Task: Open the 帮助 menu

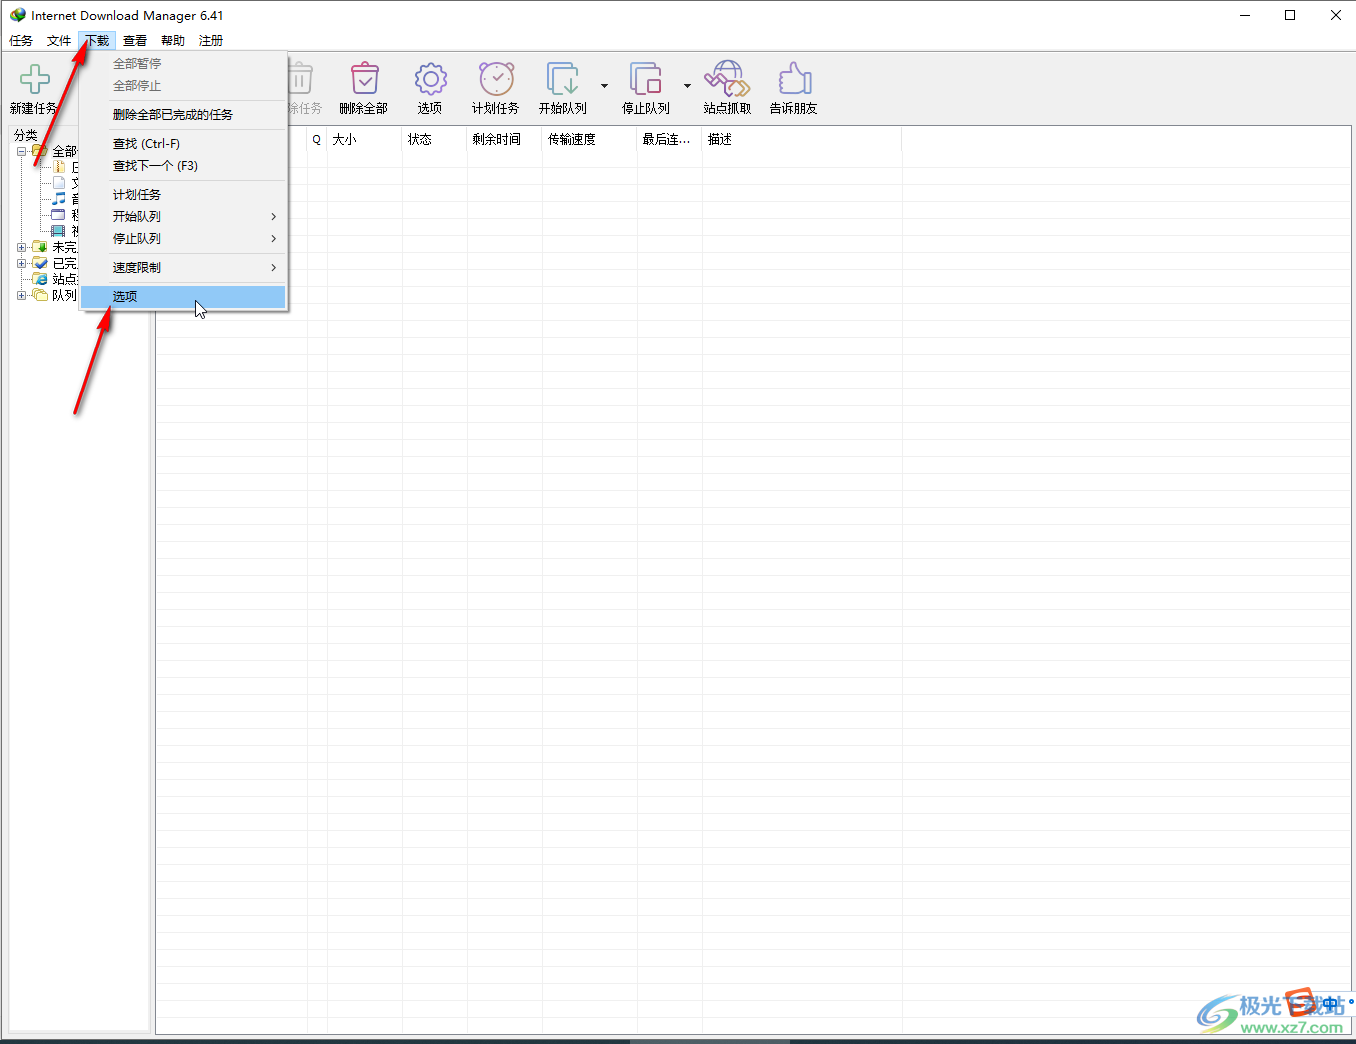Action: (173, 41)
